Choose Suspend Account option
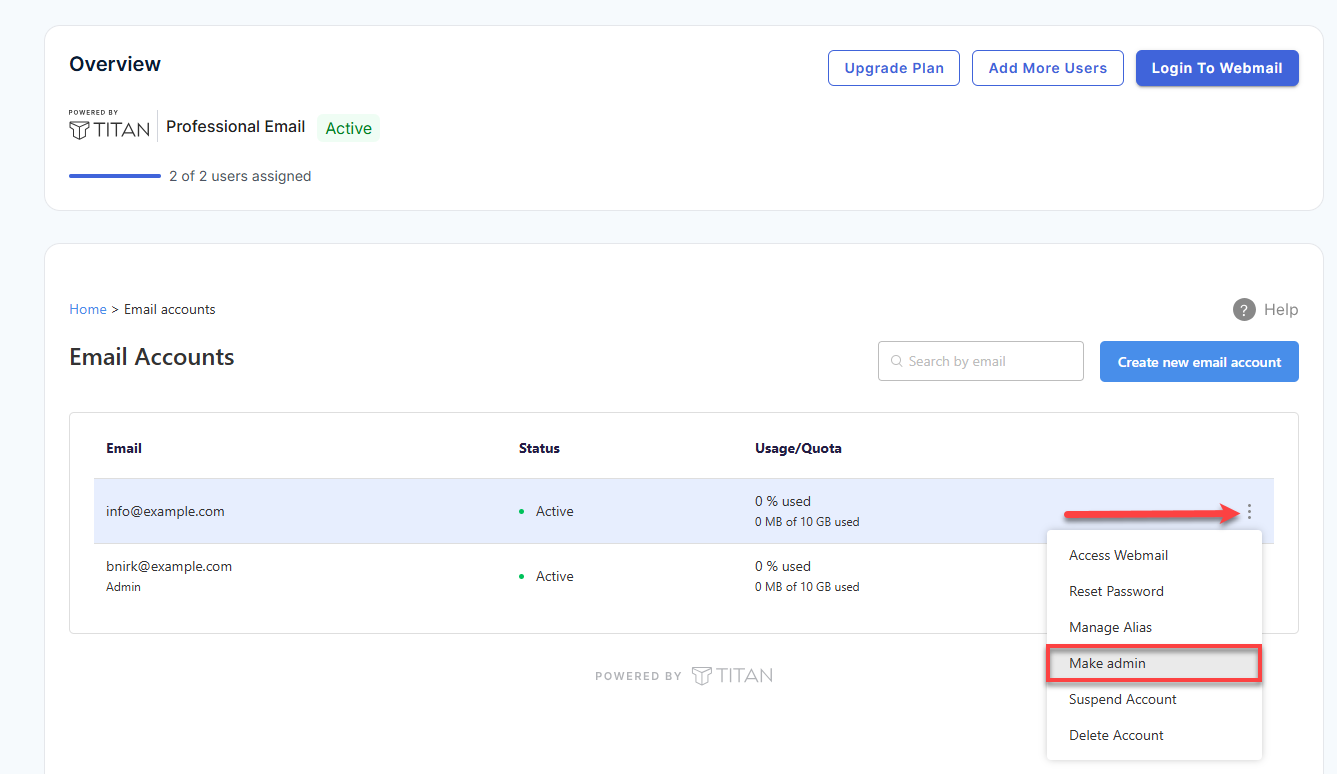This screenshot has height=774, width=1337. click(x=1154, y=699)
